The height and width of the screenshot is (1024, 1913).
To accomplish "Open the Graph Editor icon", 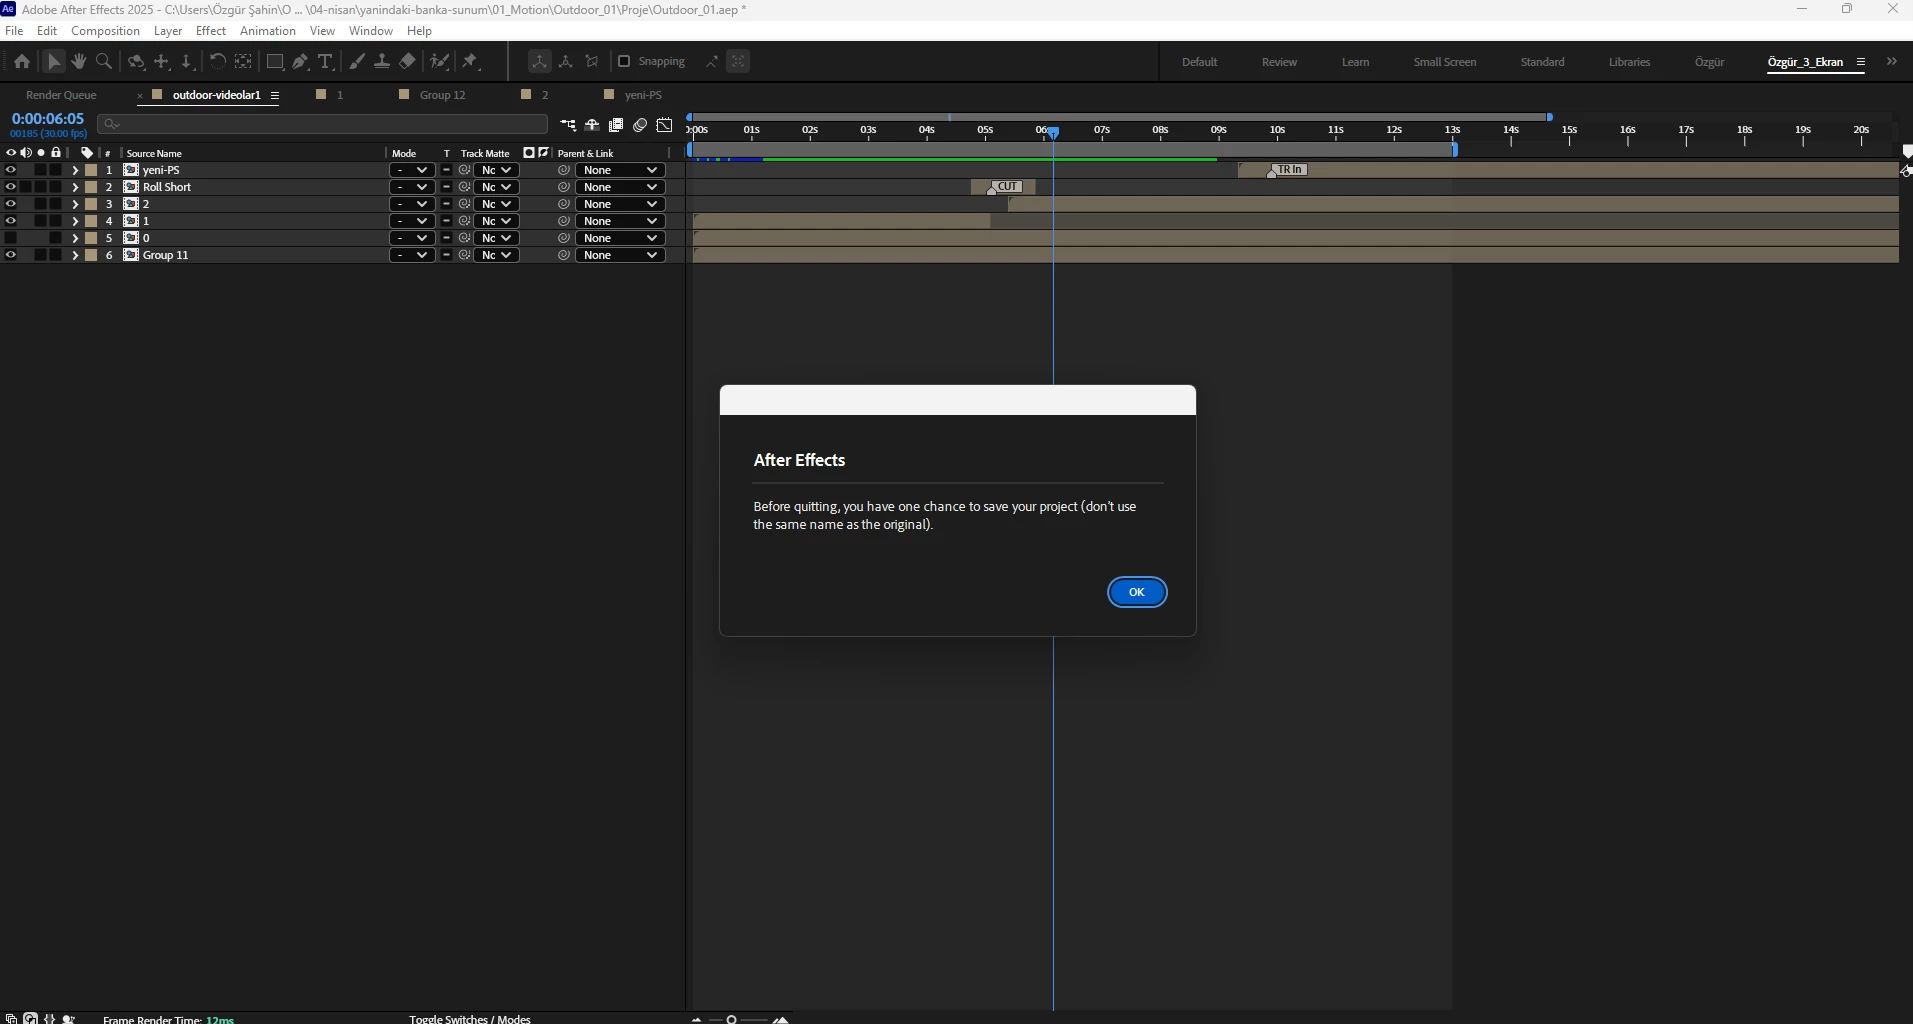I will tap(664, 125).
